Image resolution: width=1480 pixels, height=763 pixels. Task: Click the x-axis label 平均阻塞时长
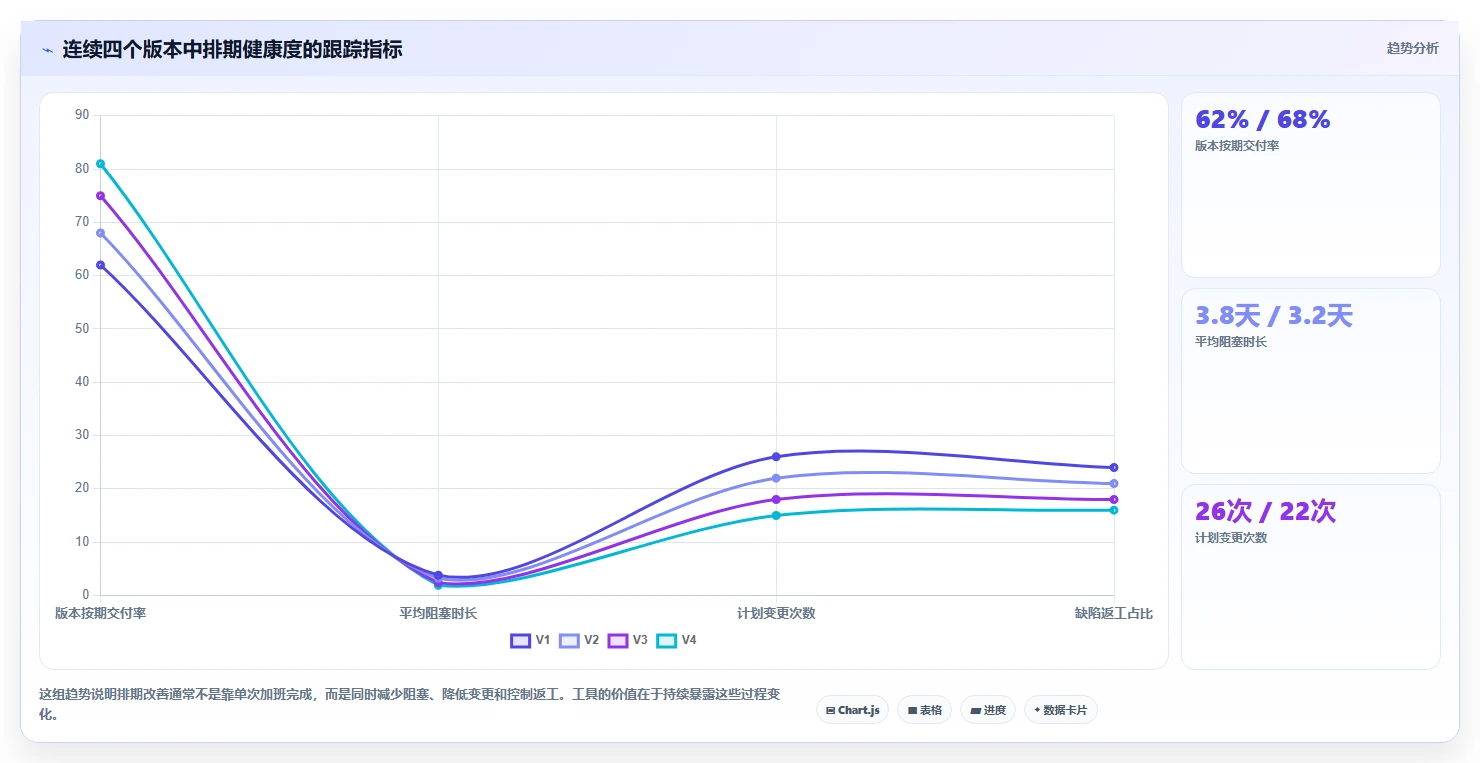point(438,613)
